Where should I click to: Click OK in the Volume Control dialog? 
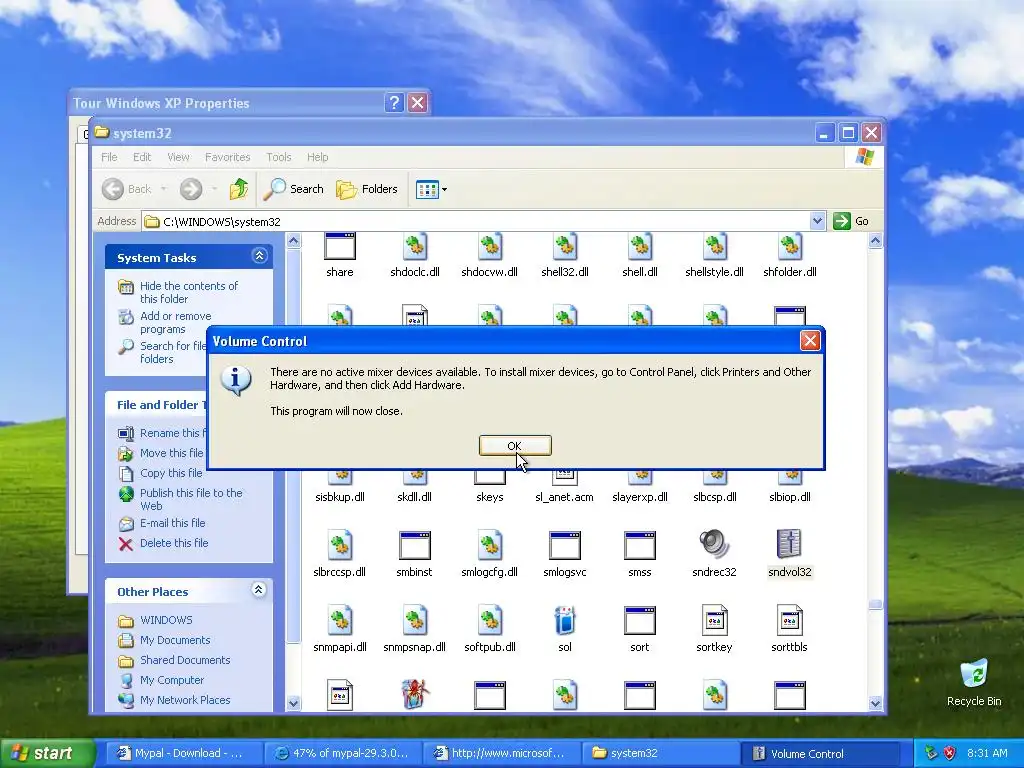tap(515, 445)
